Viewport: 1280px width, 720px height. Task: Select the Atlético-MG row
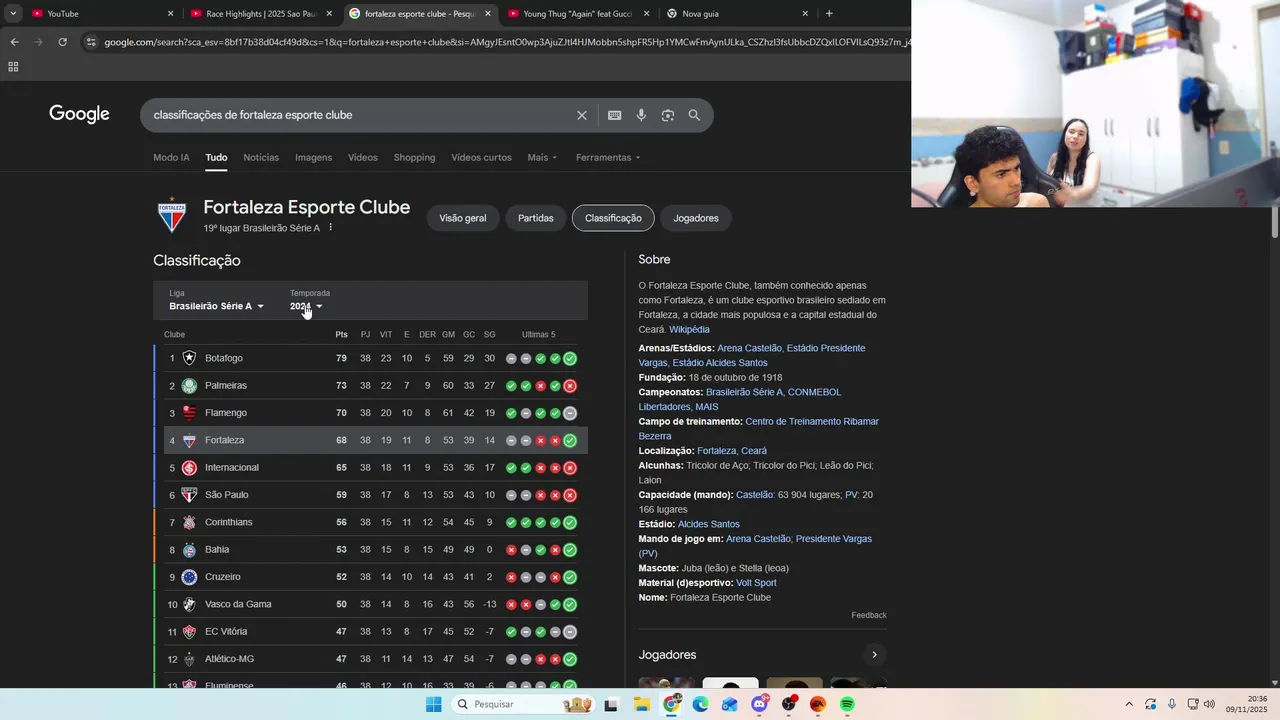(371, 659)
